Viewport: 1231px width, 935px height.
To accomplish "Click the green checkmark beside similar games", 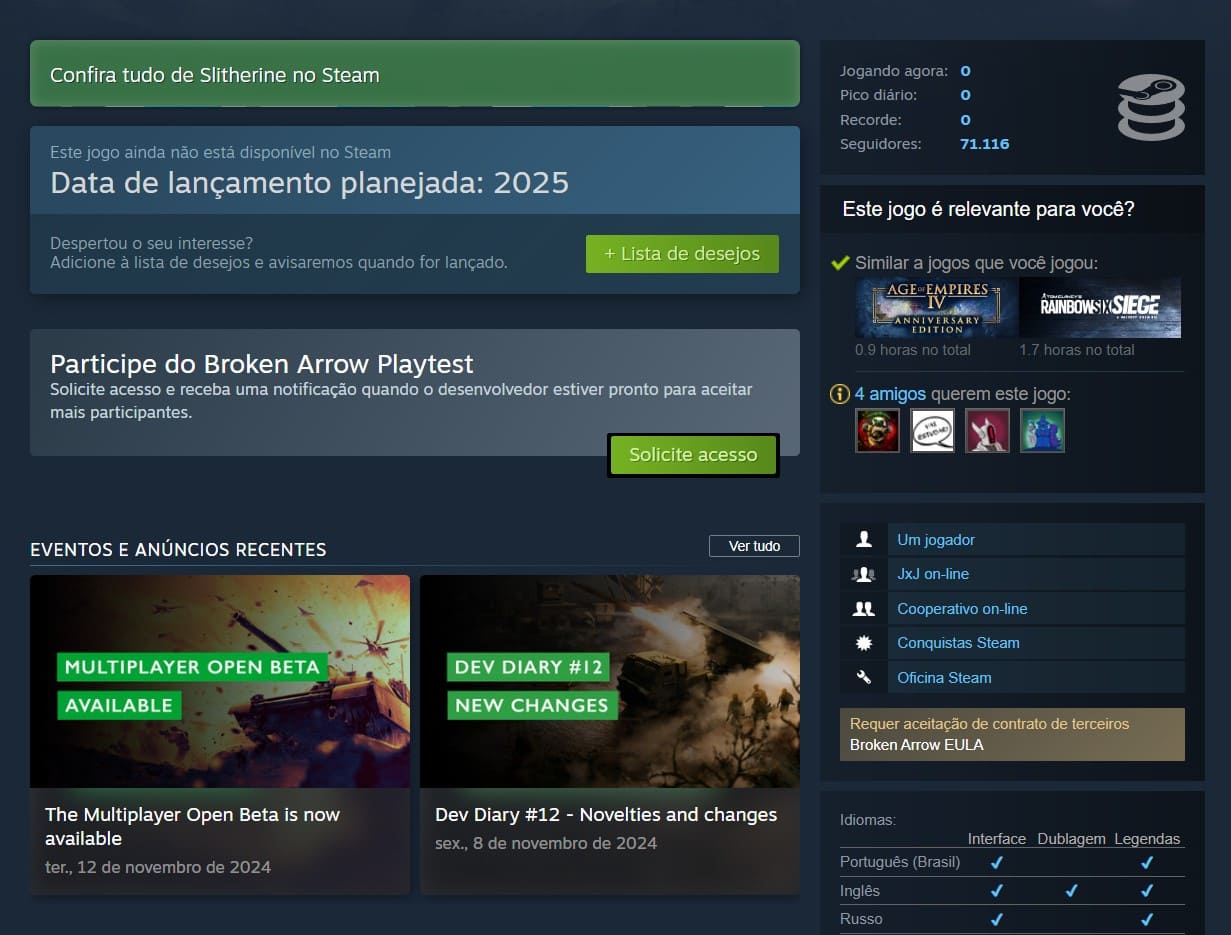I will coord(841,262).
